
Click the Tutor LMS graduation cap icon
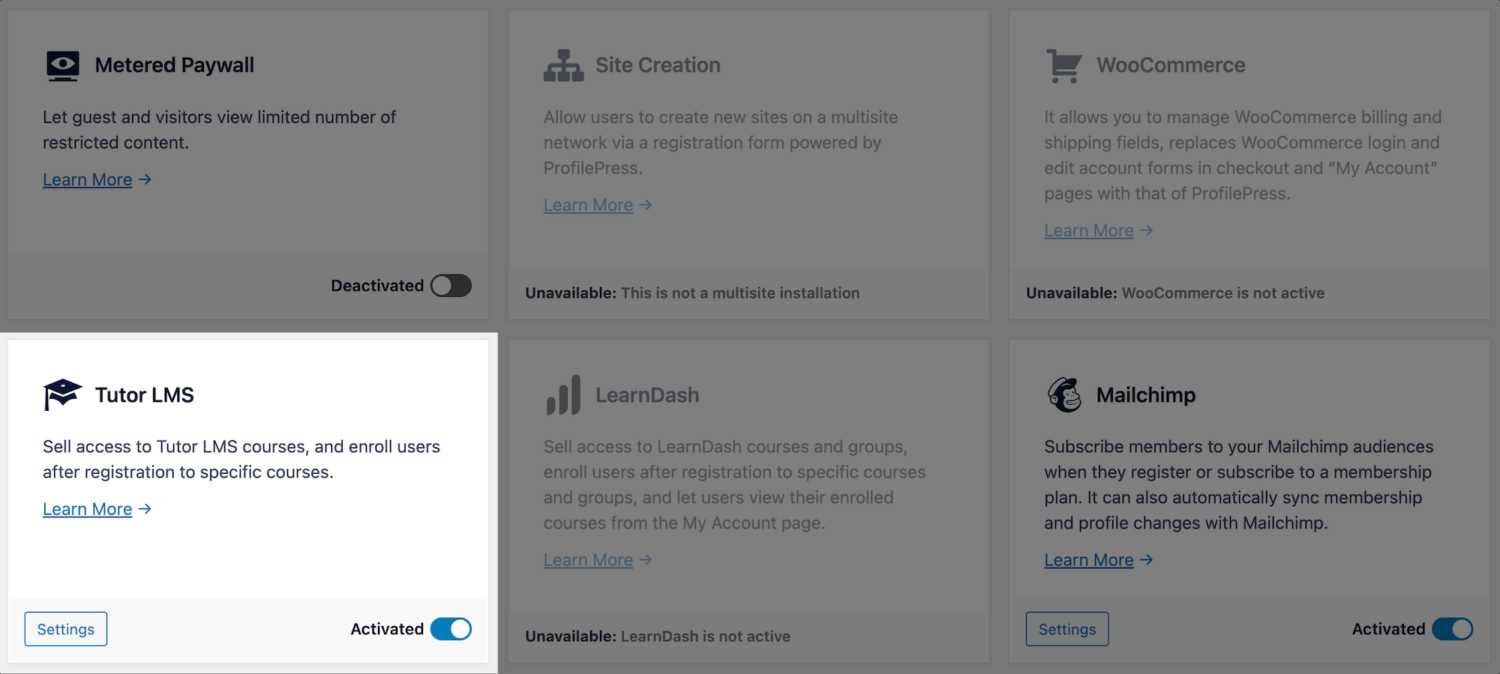(x=62, y=395)
